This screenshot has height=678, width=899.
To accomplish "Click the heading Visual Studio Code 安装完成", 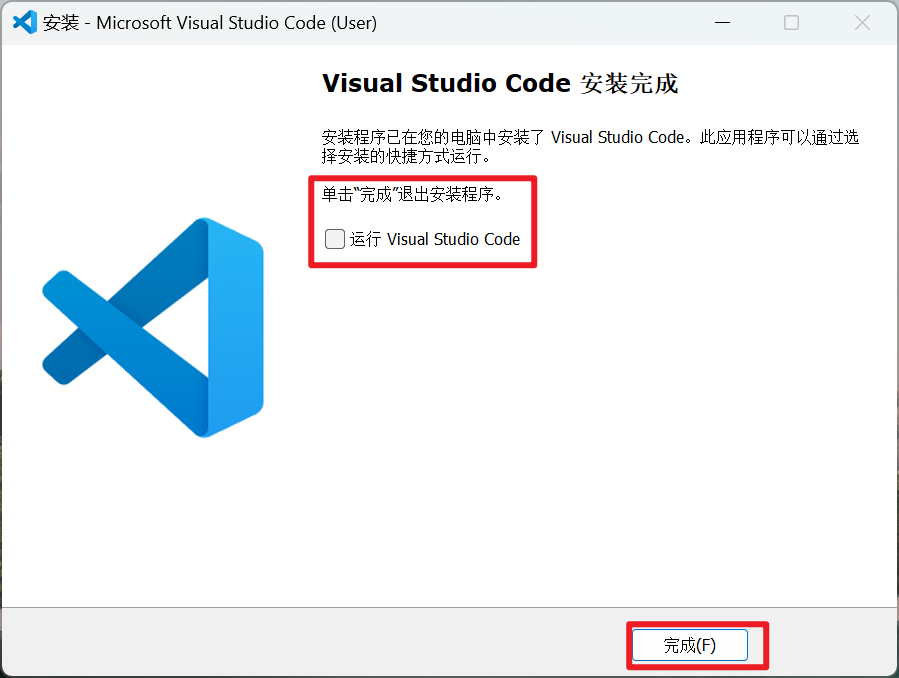I will pyautogui.click(x=500, y=84).
